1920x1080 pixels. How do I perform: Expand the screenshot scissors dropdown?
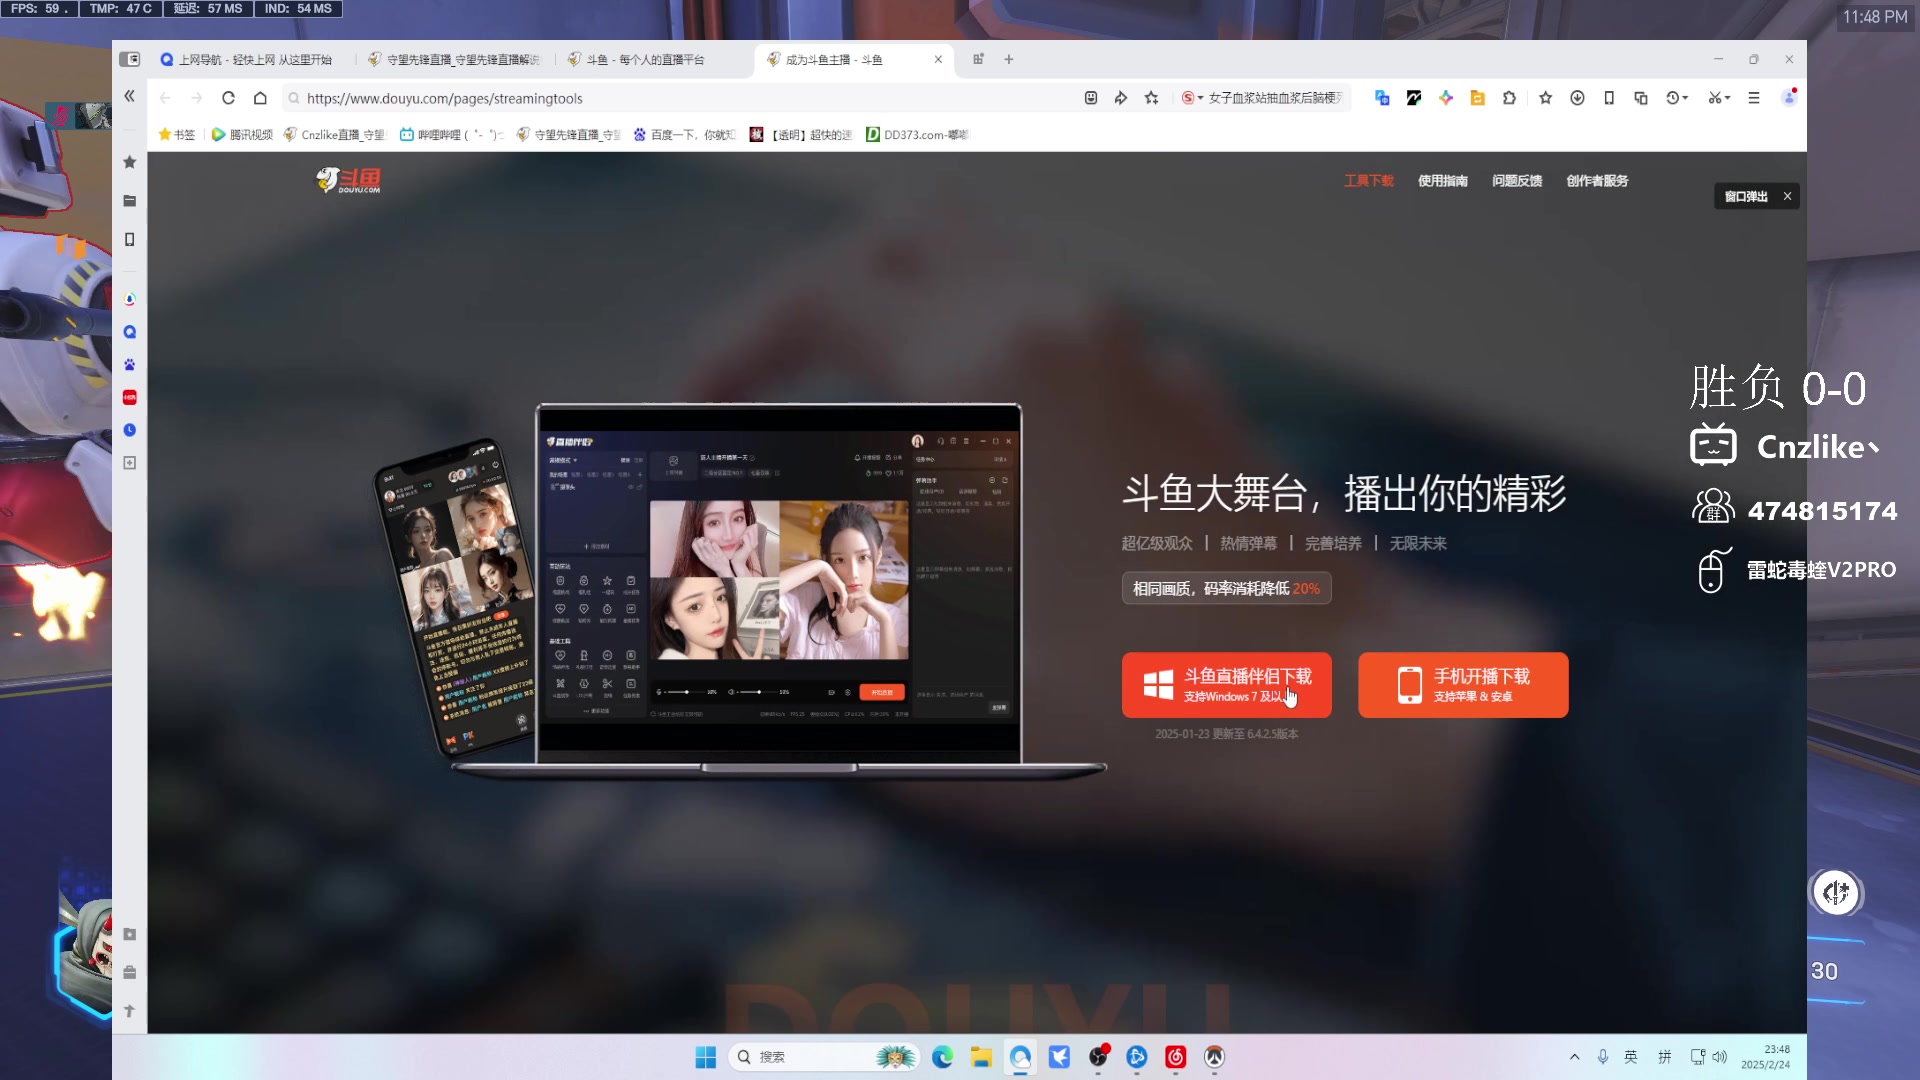(1719, 98)
